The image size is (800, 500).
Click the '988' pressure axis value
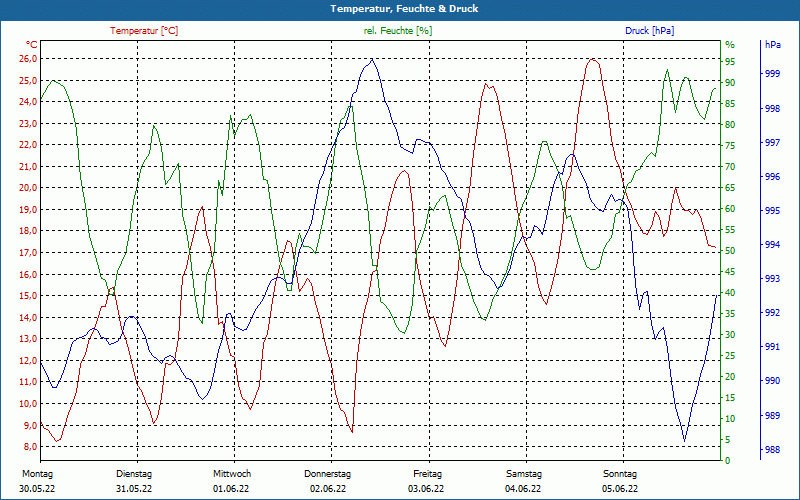(x=772, y=449)
